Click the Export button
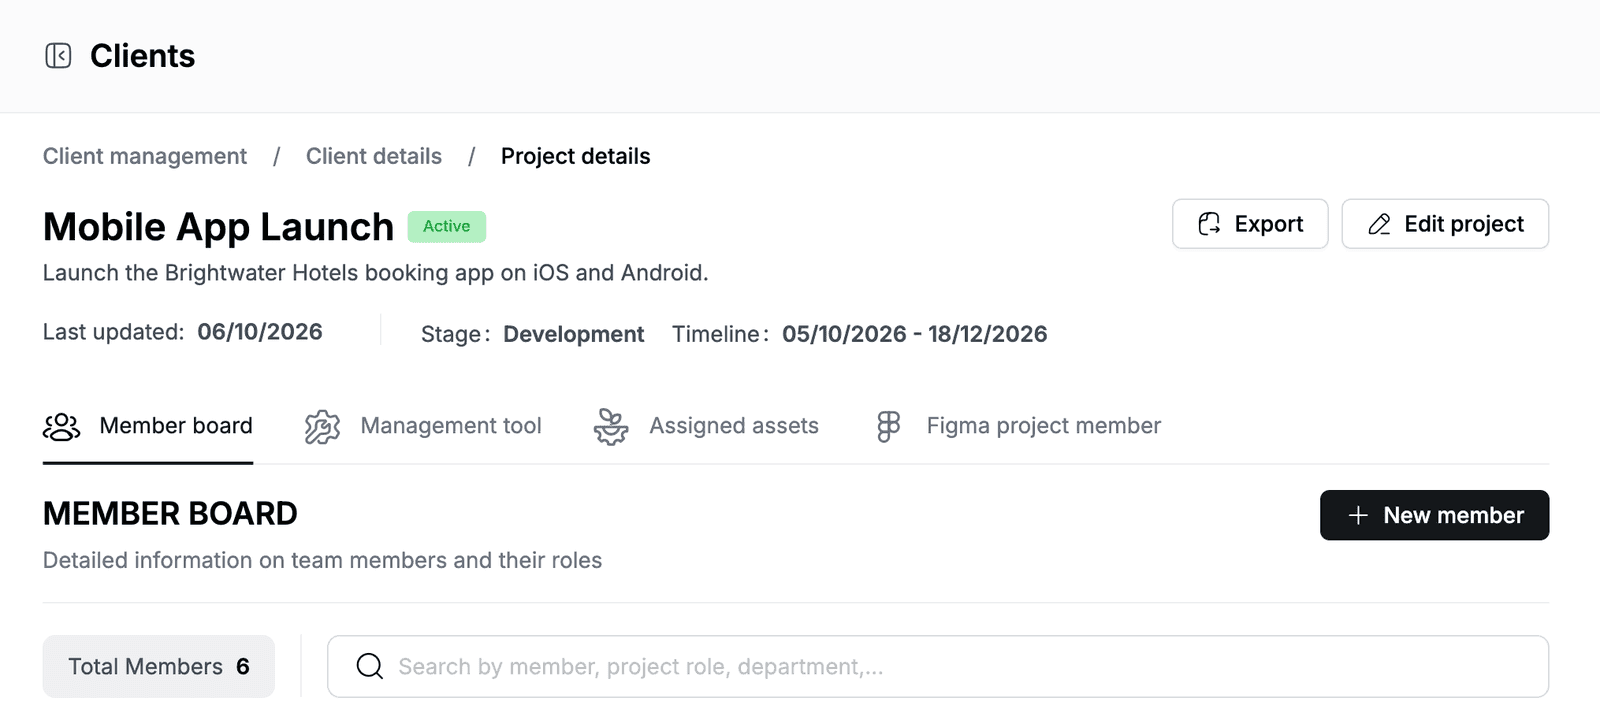1600x709 pixels. [x=1250, y=224]
